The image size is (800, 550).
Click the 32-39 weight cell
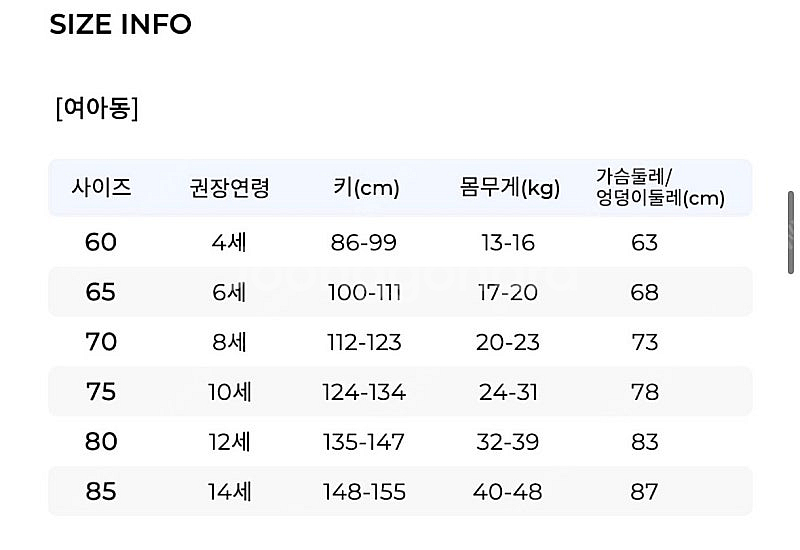click(508, 442)
